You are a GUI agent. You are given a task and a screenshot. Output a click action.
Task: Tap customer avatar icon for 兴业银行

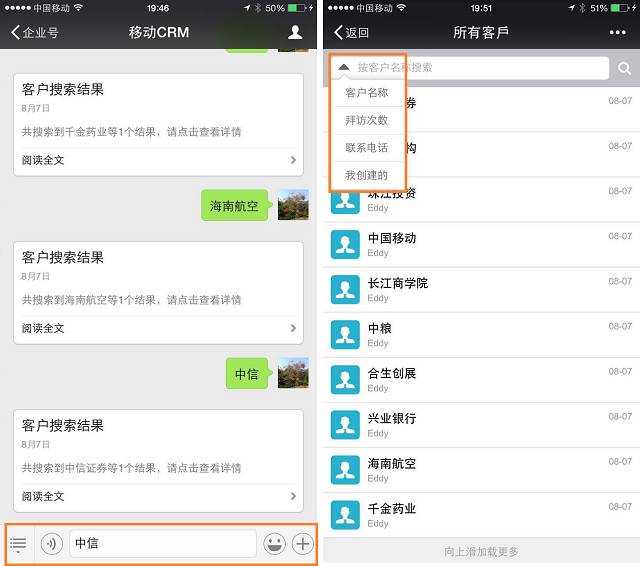[x=345, y=425]
